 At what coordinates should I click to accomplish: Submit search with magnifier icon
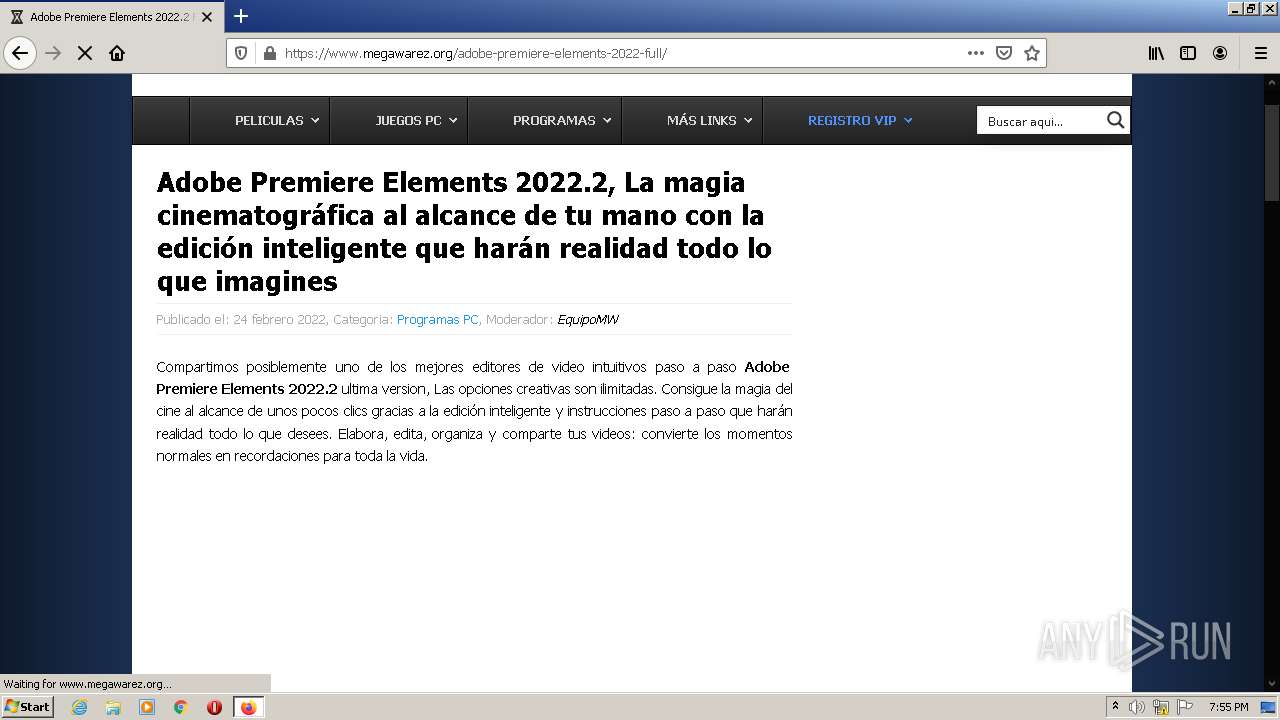1116,120
